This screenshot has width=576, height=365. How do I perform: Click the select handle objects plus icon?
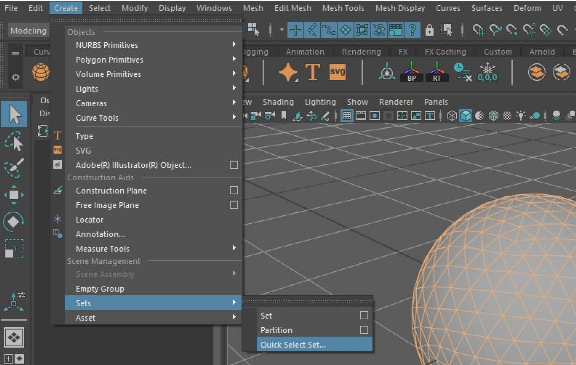tap(296, 30)
